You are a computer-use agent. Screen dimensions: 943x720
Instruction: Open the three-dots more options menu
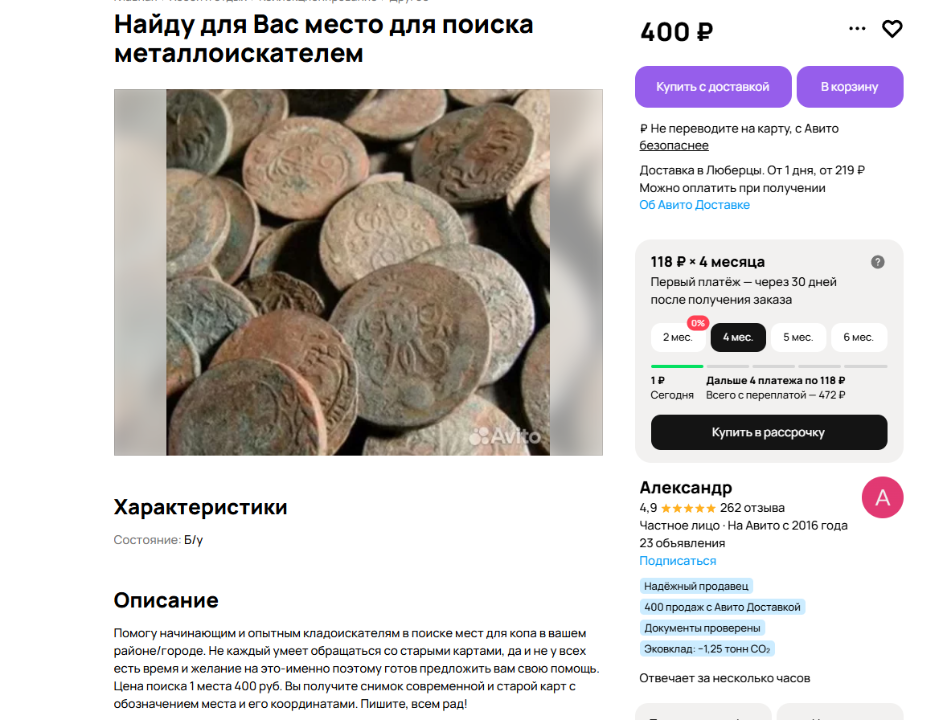point(857,28)
